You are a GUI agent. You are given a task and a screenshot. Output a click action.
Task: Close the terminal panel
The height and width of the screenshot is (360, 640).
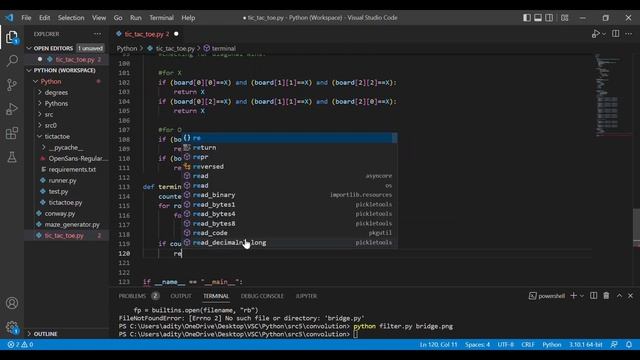(x=631, y=296)
